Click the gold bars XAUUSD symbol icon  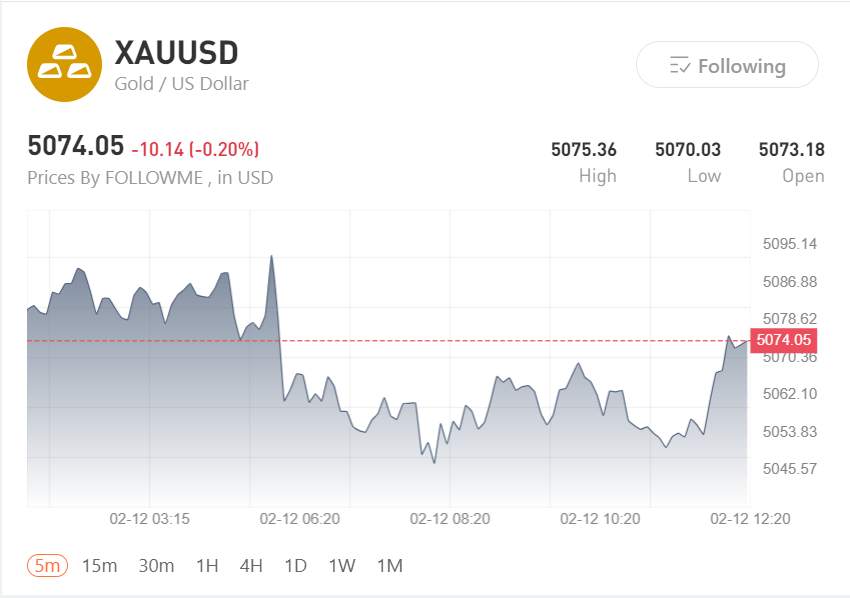click(x=64, y=64)
